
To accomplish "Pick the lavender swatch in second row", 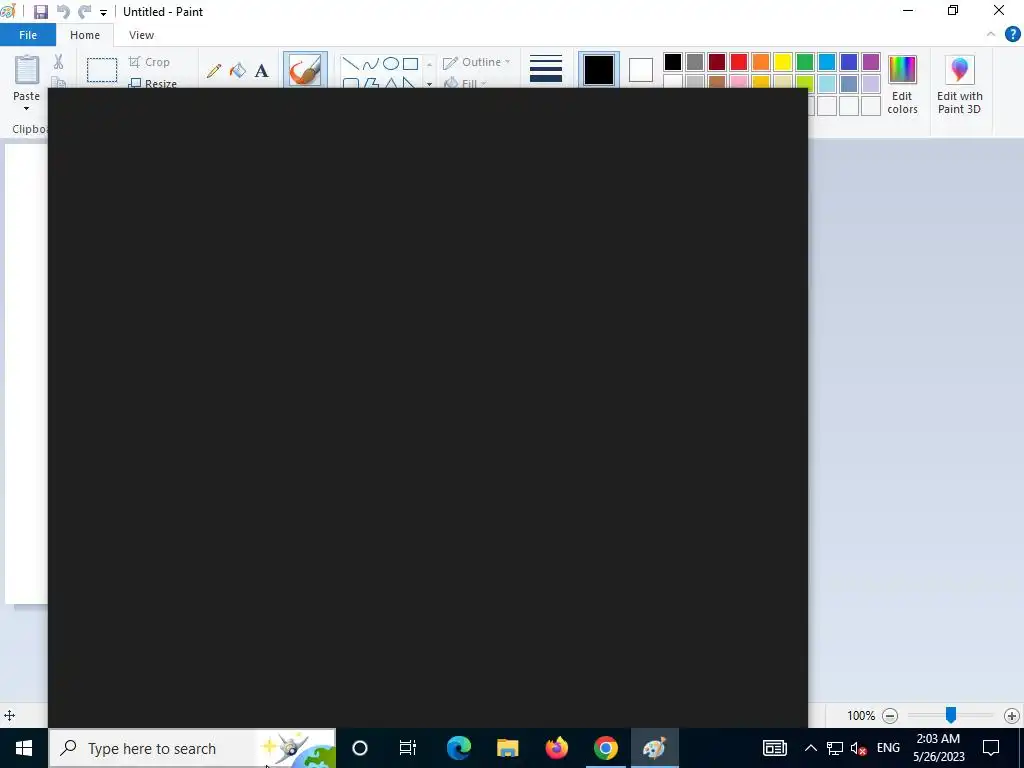I will click(871, 82).
